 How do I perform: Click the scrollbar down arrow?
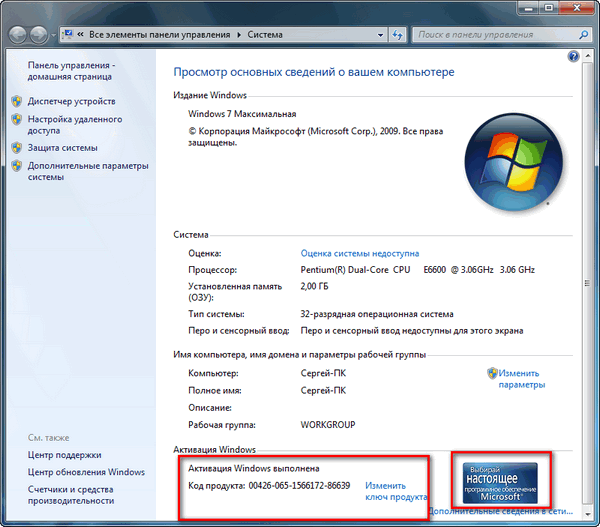(587, 515)
